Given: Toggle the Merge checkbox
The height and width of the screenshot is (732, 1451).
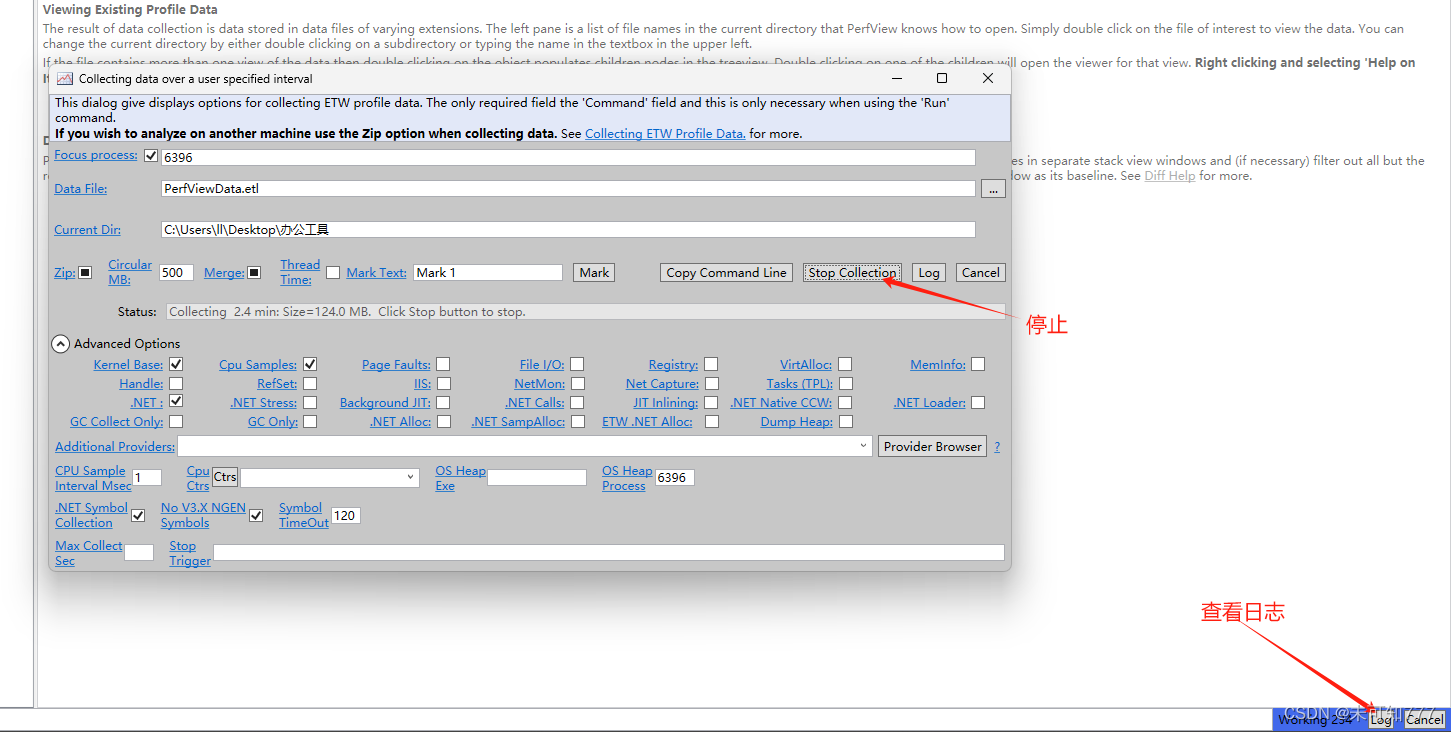Looking at the screenshot, I should 254,272.
